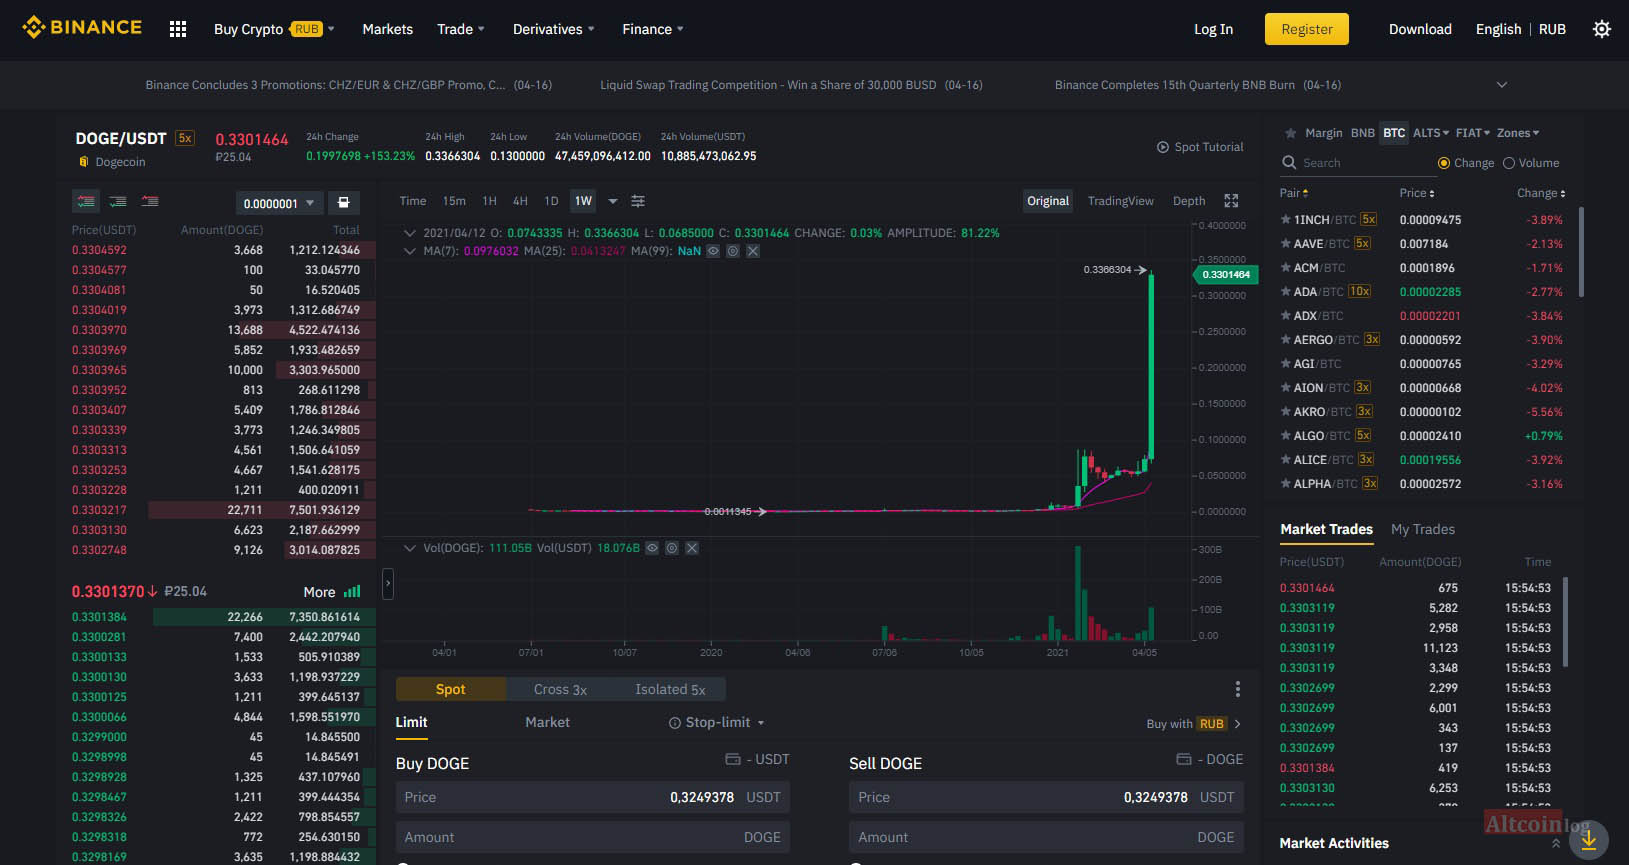Toggle MA indicator visibility eye
The image size is (1629, 865).
[713, 251]
